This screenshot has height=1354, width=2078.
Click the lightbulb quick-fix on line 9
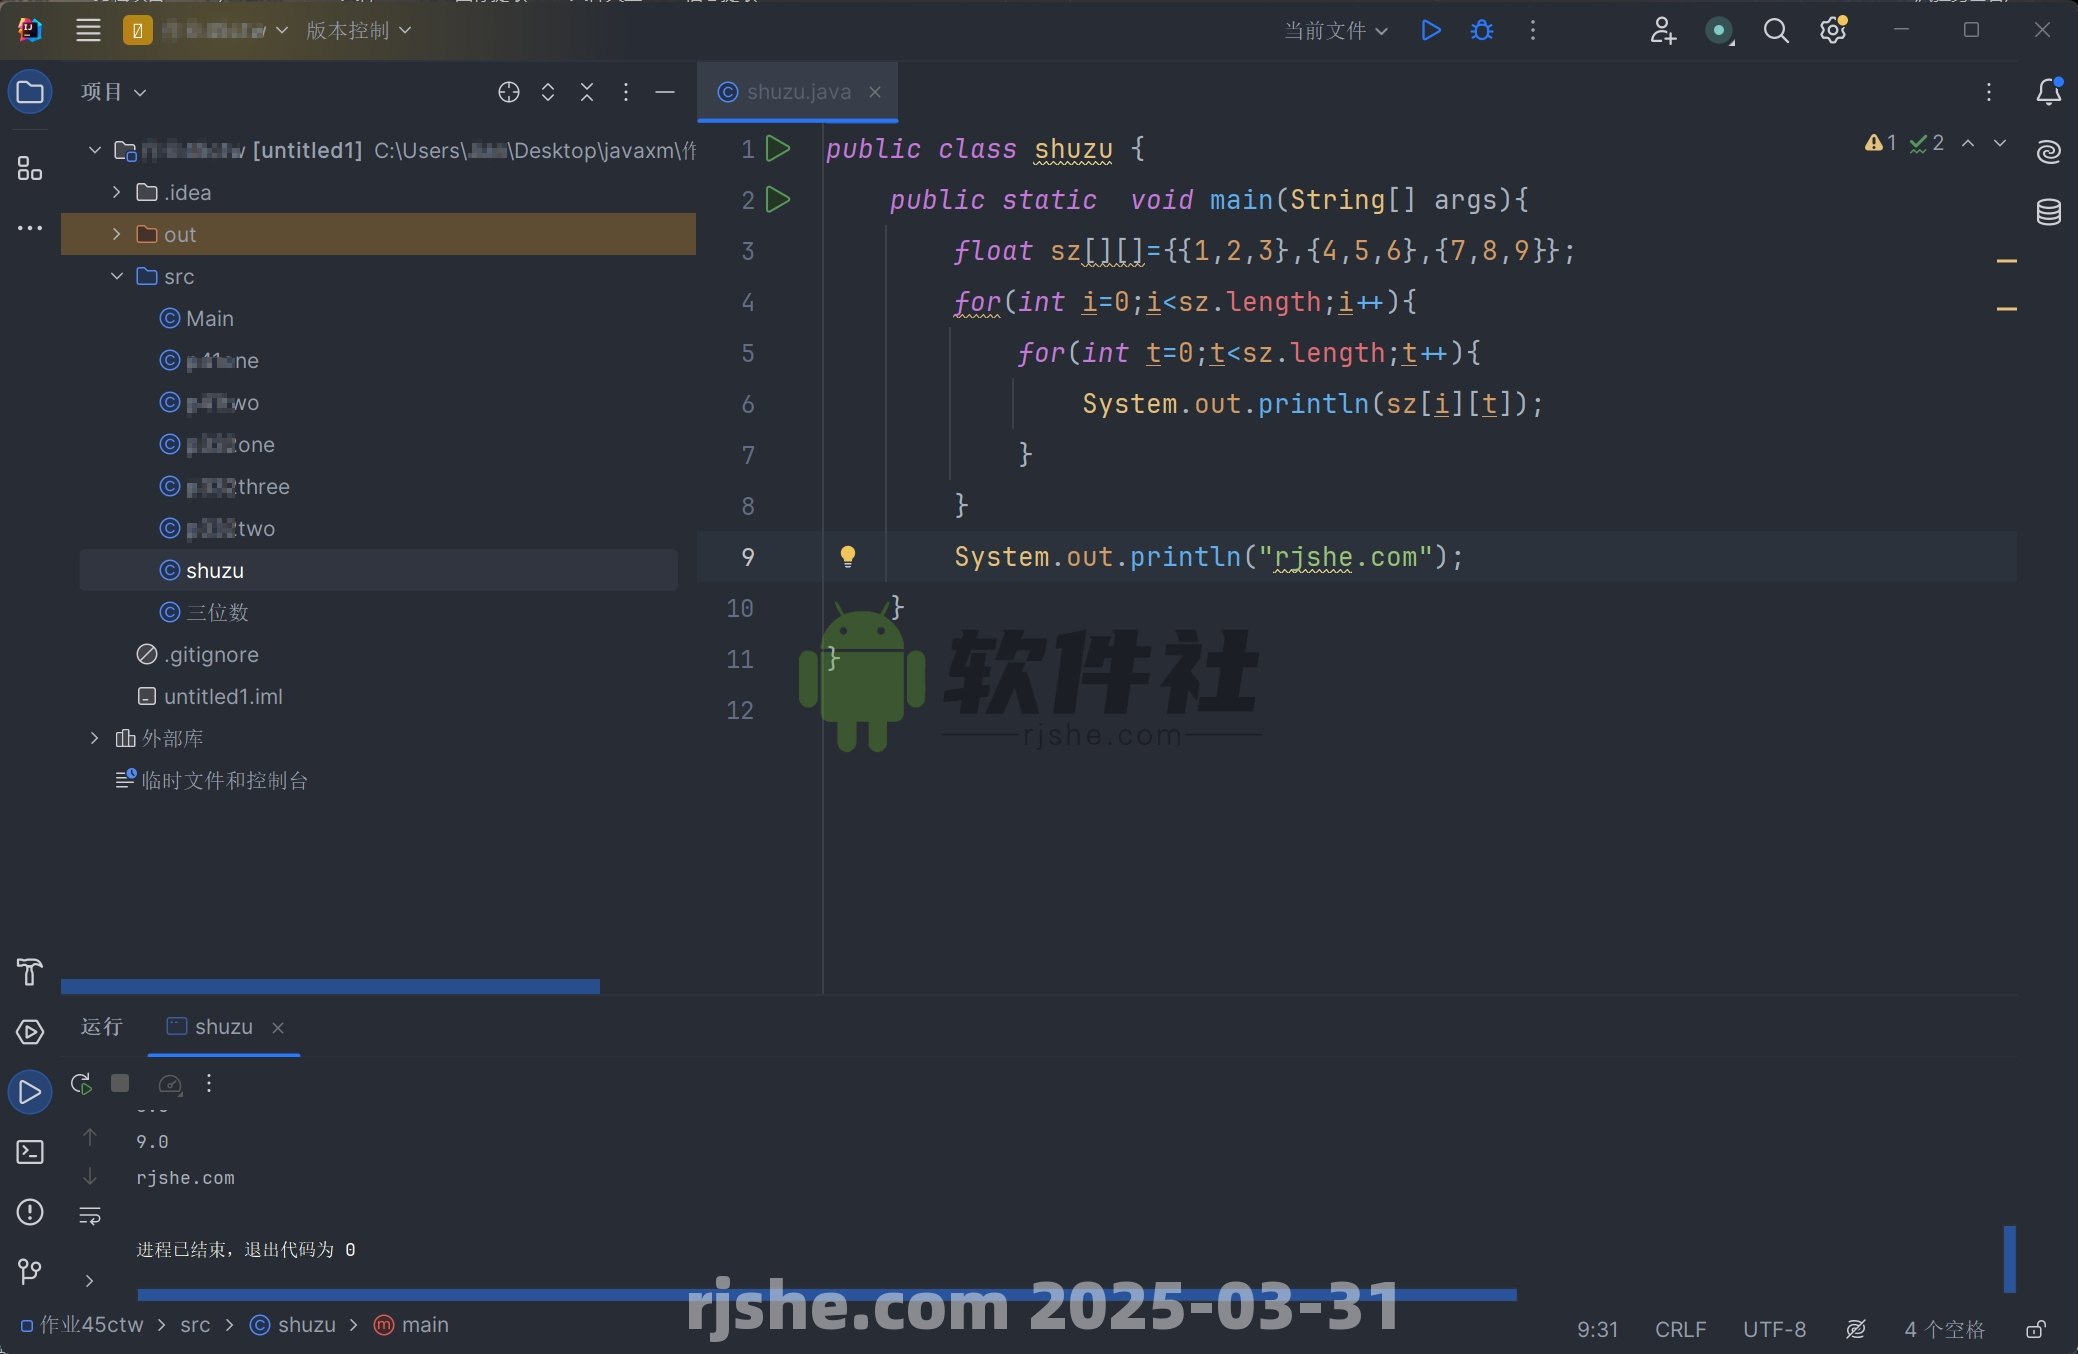(x=848, y=556)
